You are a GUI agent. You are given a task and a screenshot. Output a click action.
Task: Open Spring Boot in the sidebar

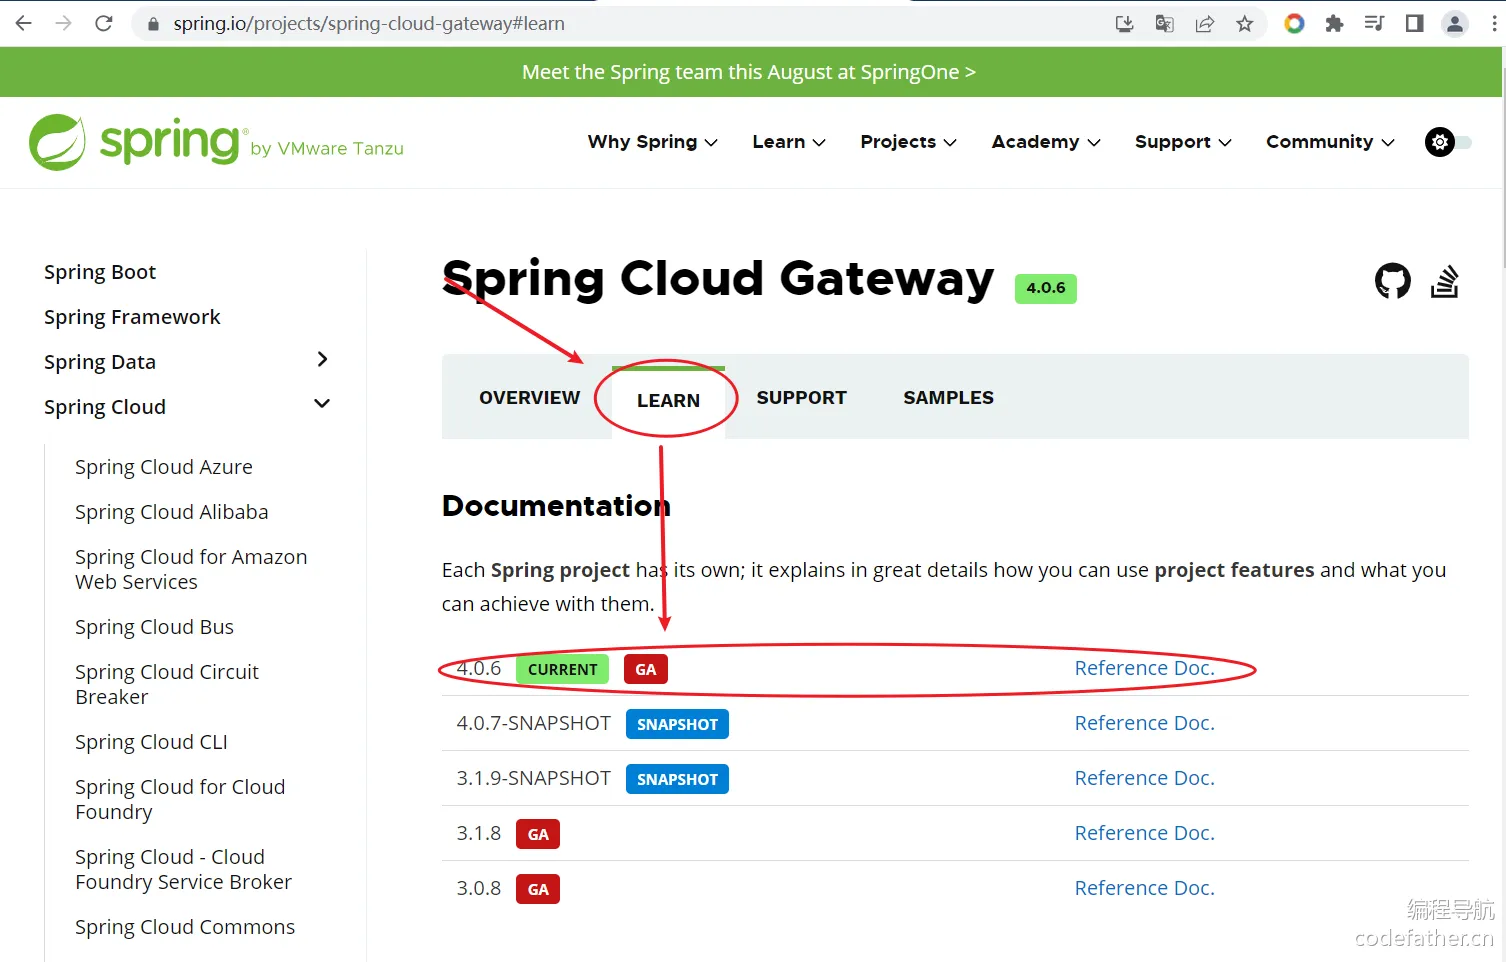coord(100,272)
